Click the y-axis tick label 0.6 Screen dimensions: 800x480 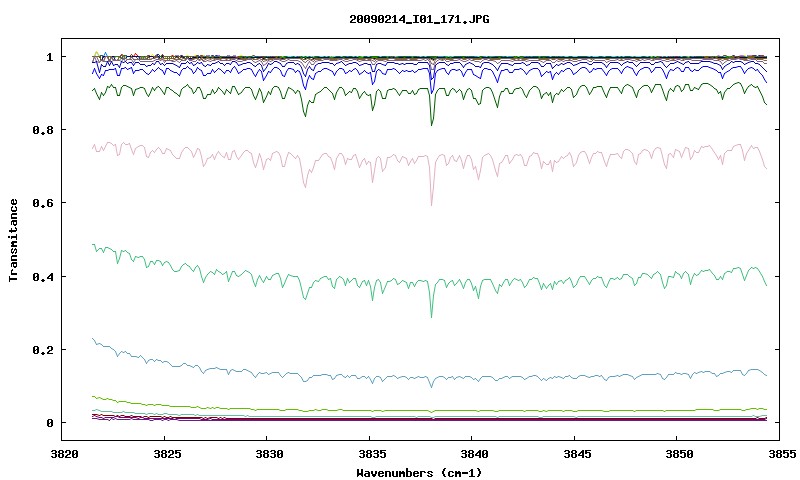point(43,203)
